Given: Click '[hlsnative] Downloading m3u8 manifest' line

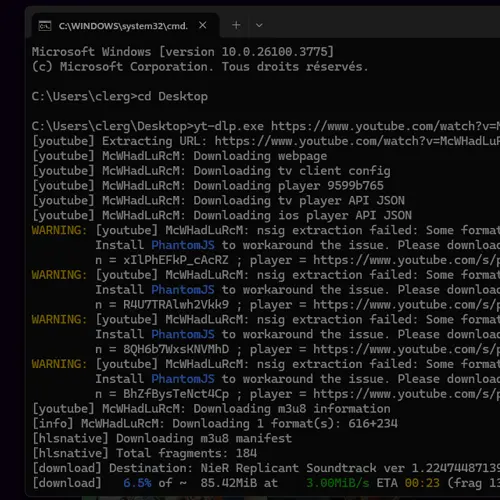Looking at the screenshot, I should (x=162, y=438).
